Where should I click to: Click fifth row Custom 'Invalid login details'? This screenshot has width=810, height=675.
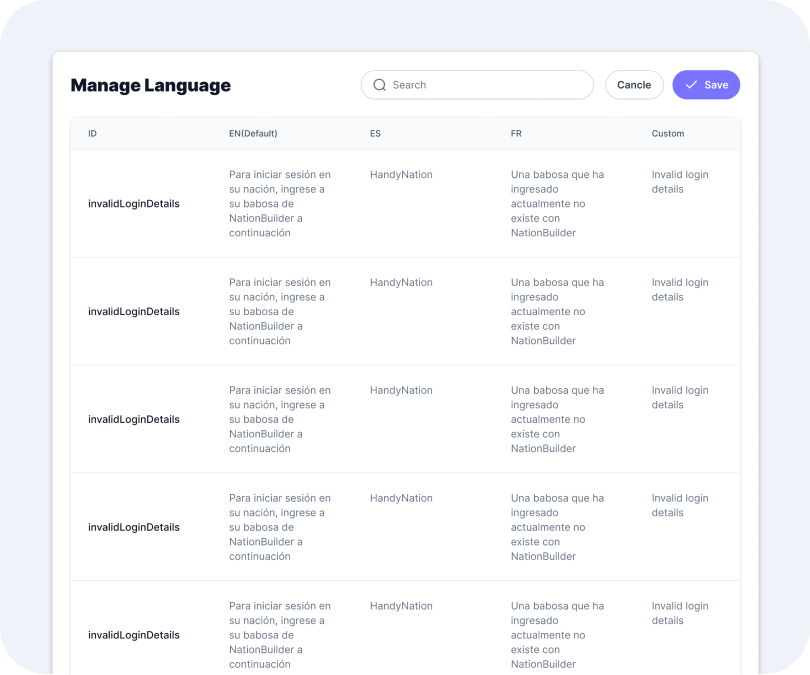pos(680,614)
